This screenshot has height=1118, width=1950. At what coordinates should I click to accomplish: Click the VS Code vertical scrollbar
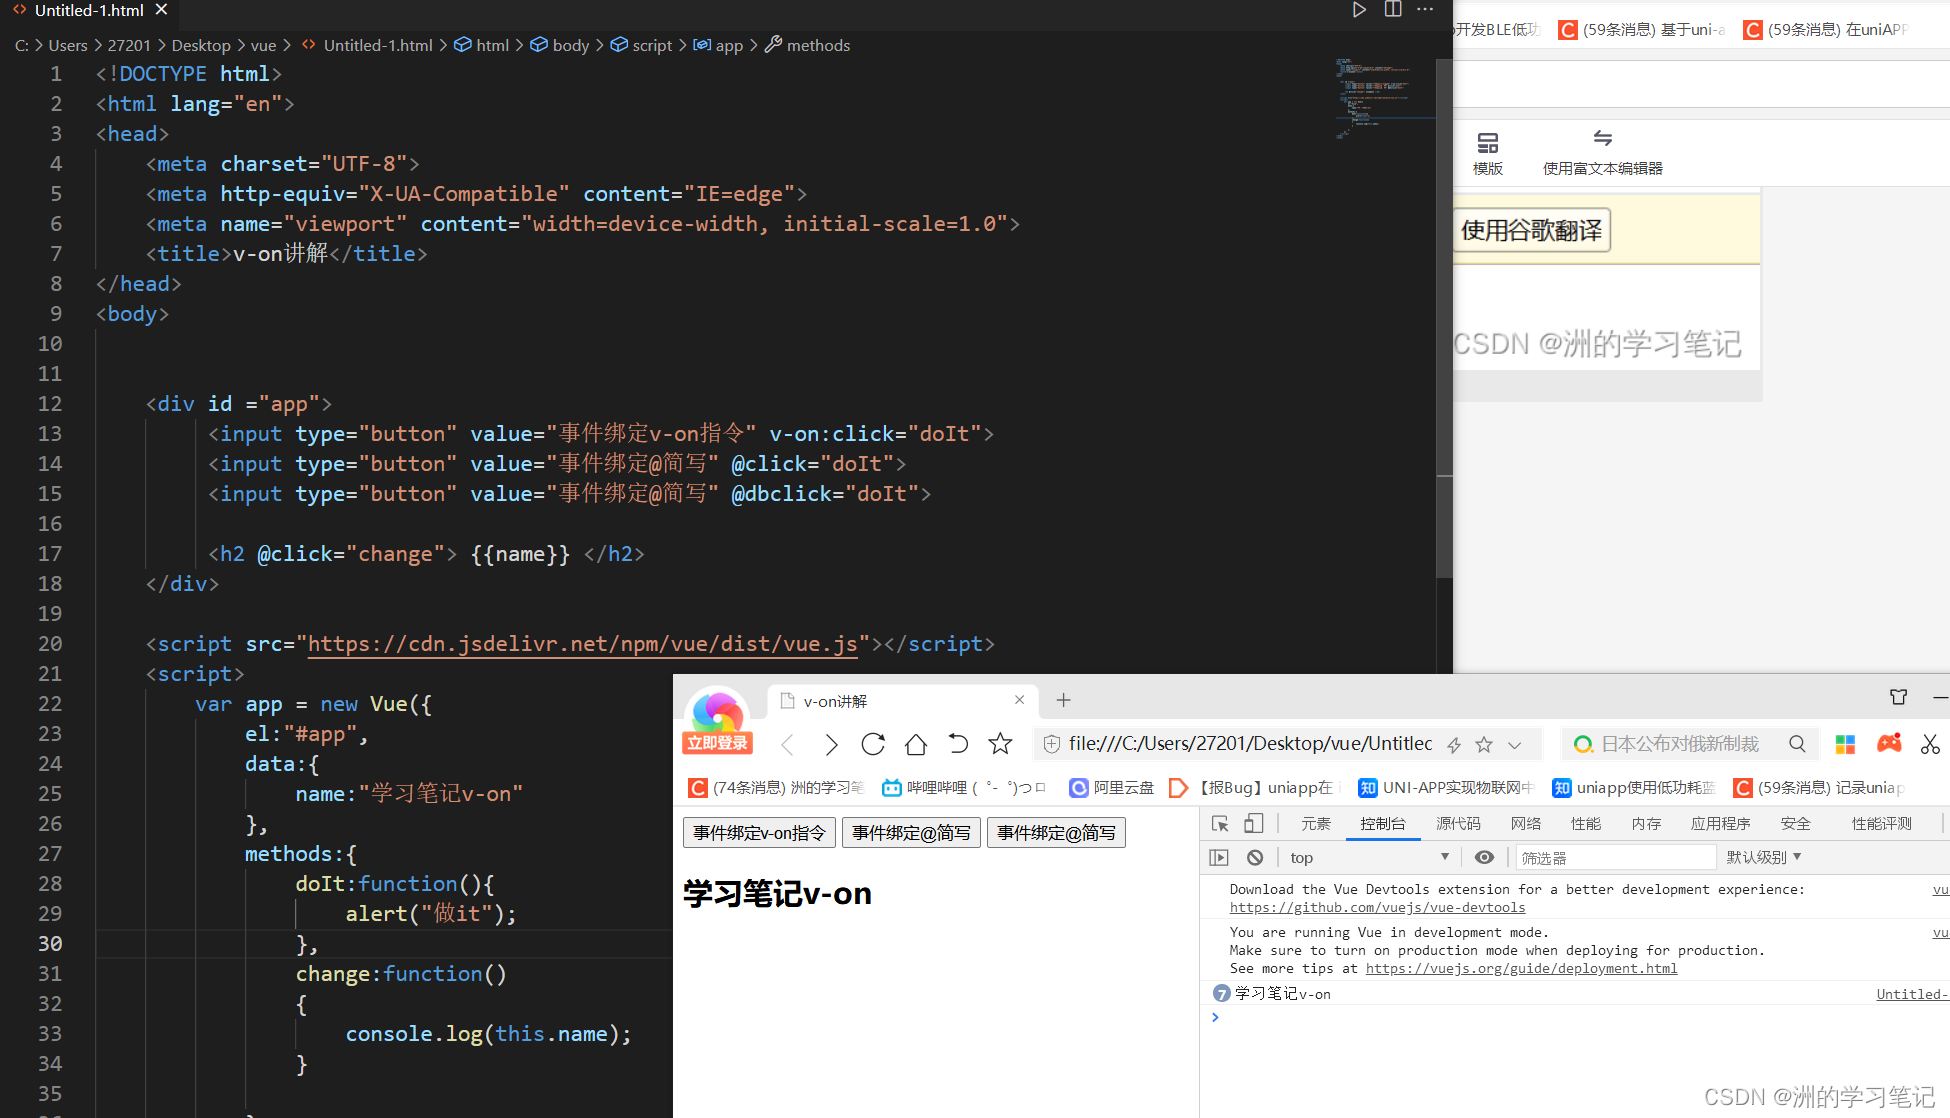pyautogui.click(x=1444, y=318)
